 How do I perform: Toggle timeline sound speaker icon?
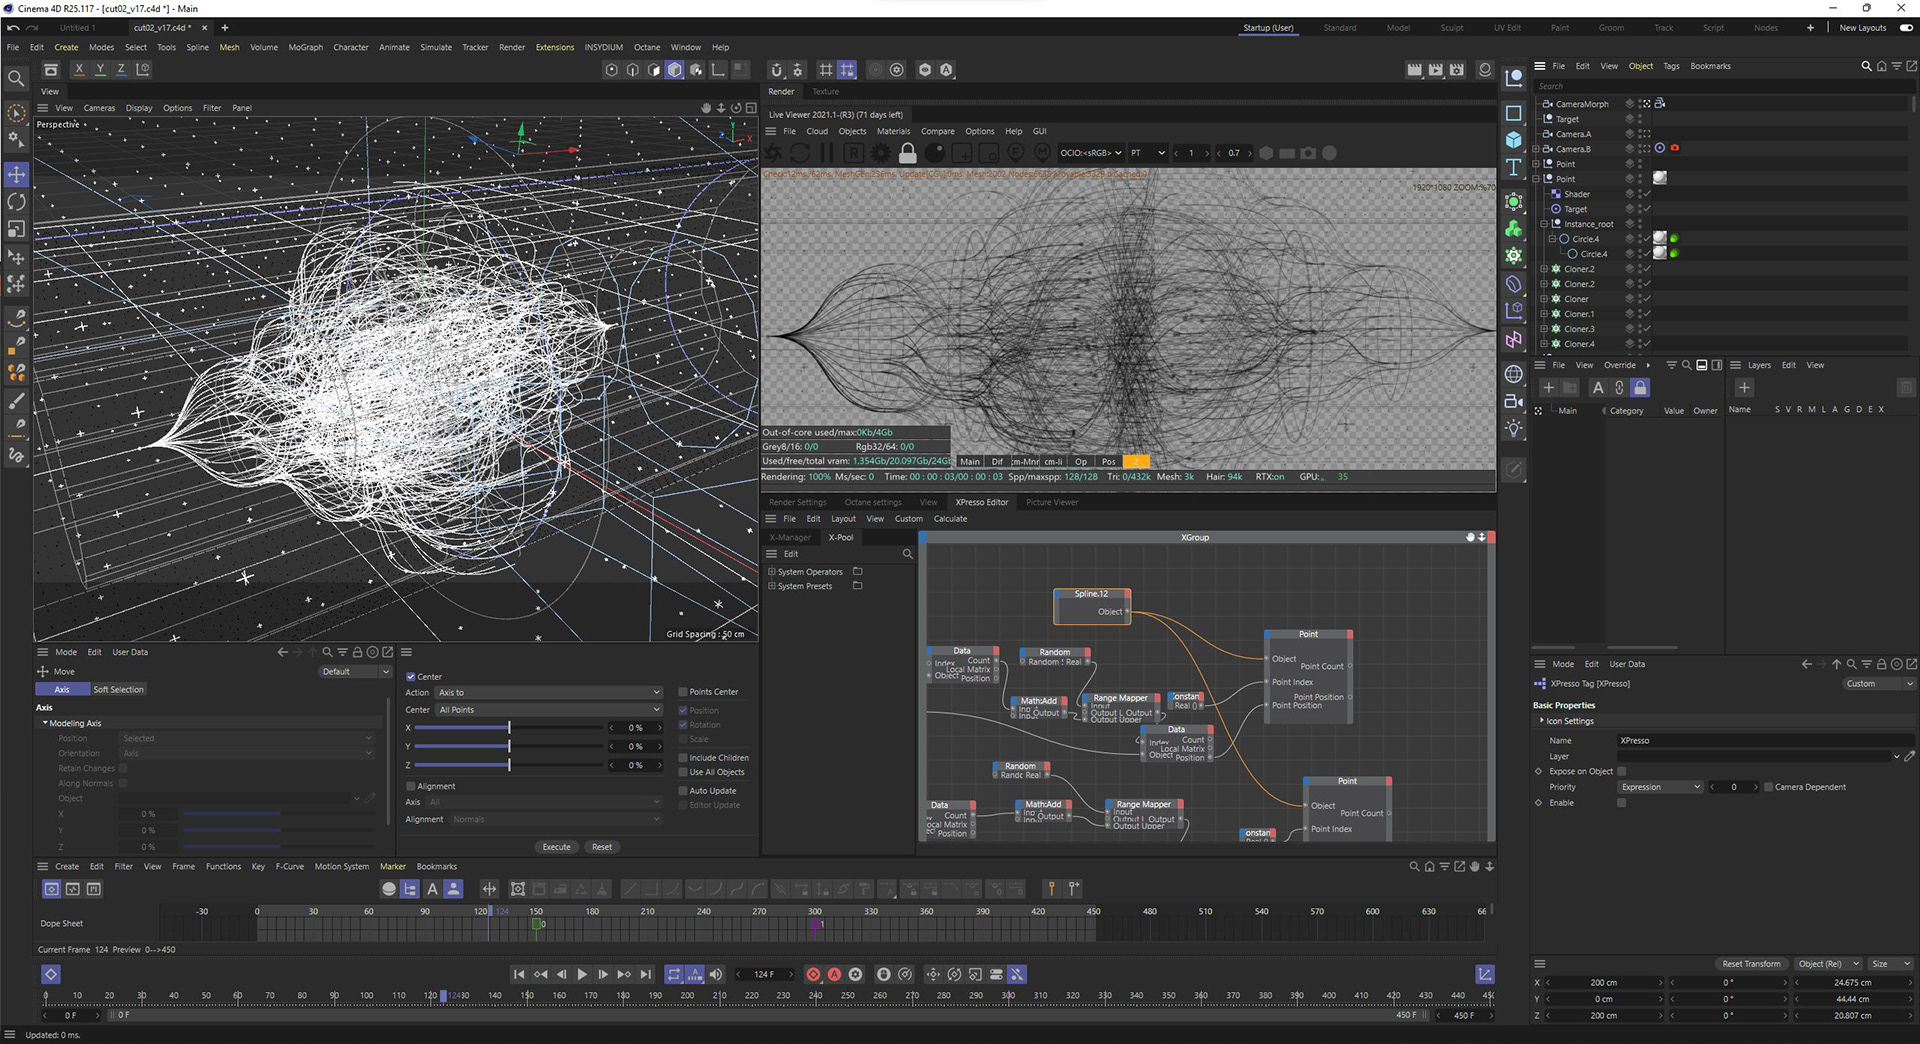(x=716, y=974)
